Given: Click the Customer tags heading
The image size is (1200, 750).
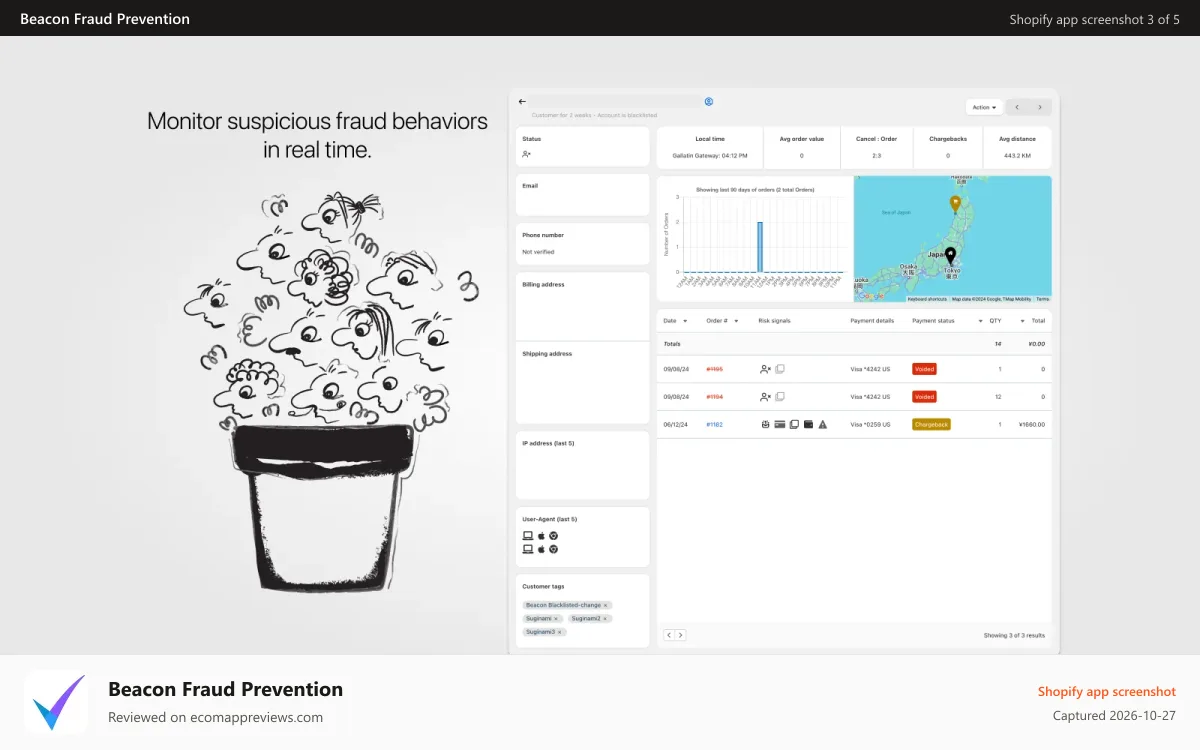Looking at the screenshot, I should [x=543, y=586].
